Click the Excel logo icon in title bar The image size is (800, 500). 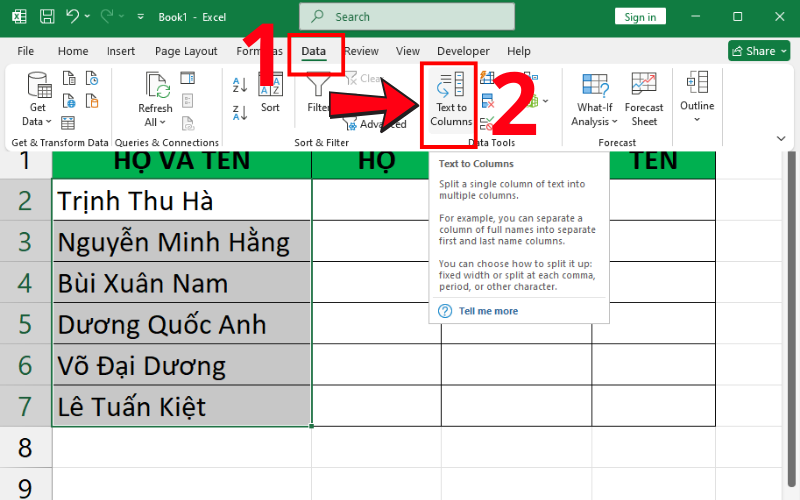pyautogui.click(x=19, y=17)
